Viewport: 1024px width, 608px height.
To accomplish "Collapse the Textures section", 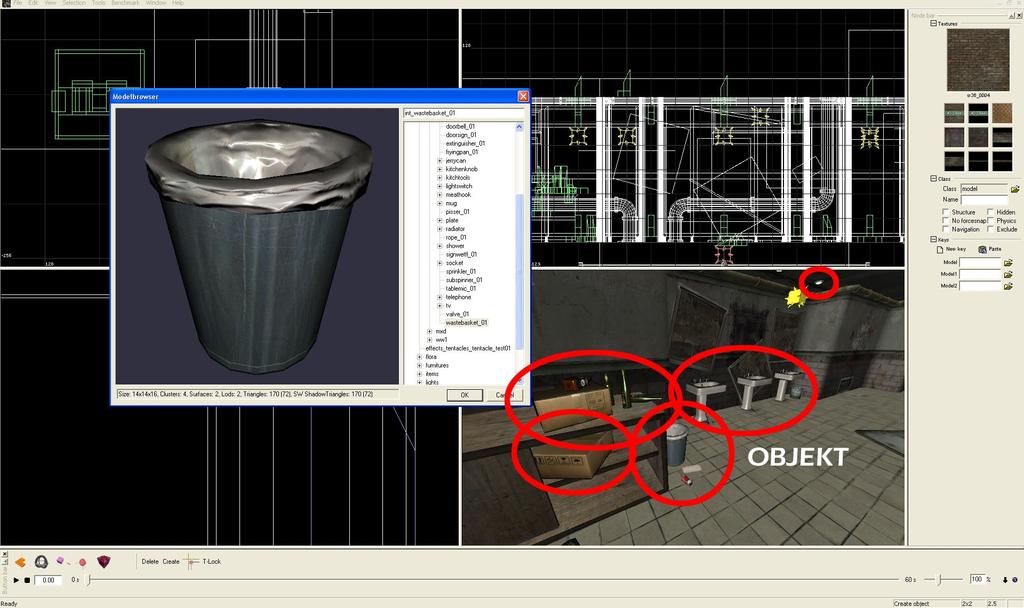I will point(934,24).
